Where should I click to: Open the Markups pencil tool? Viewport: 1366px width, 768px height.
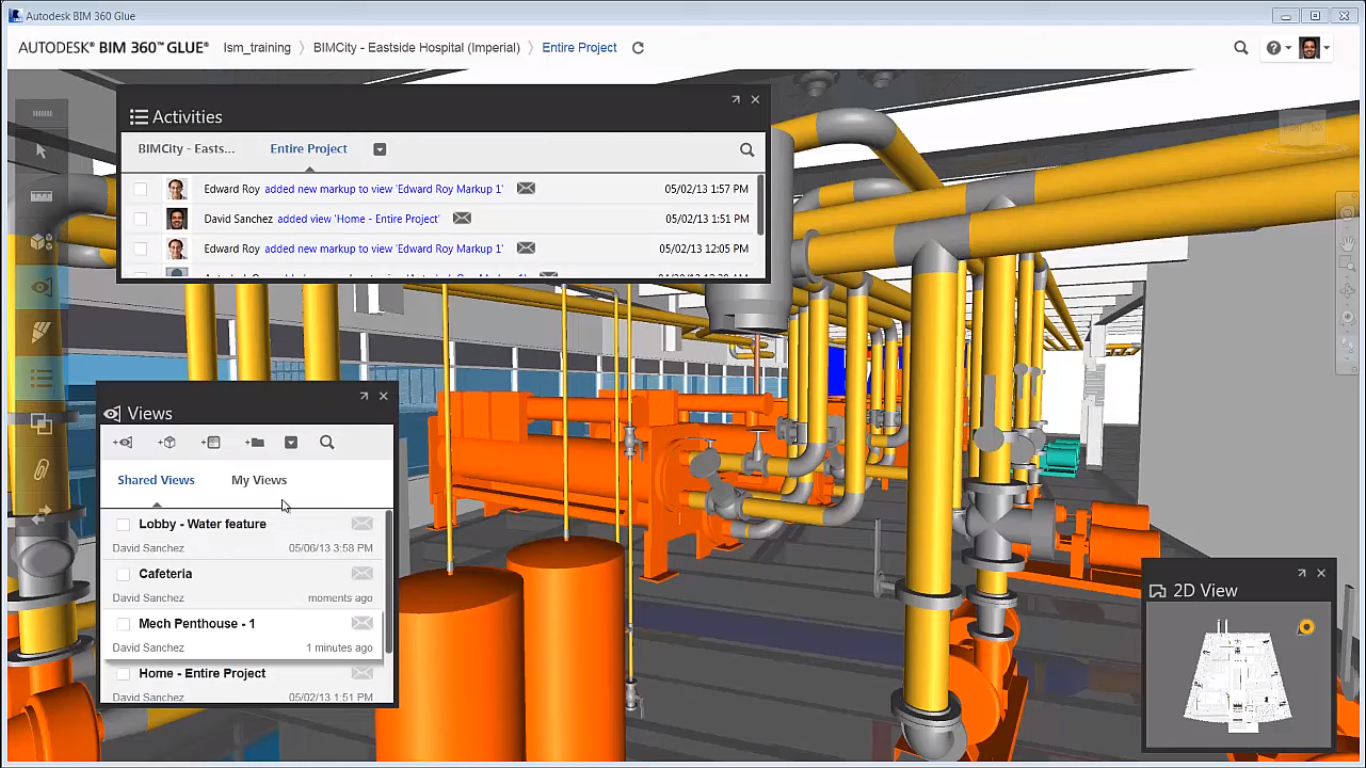click(41, 332)
